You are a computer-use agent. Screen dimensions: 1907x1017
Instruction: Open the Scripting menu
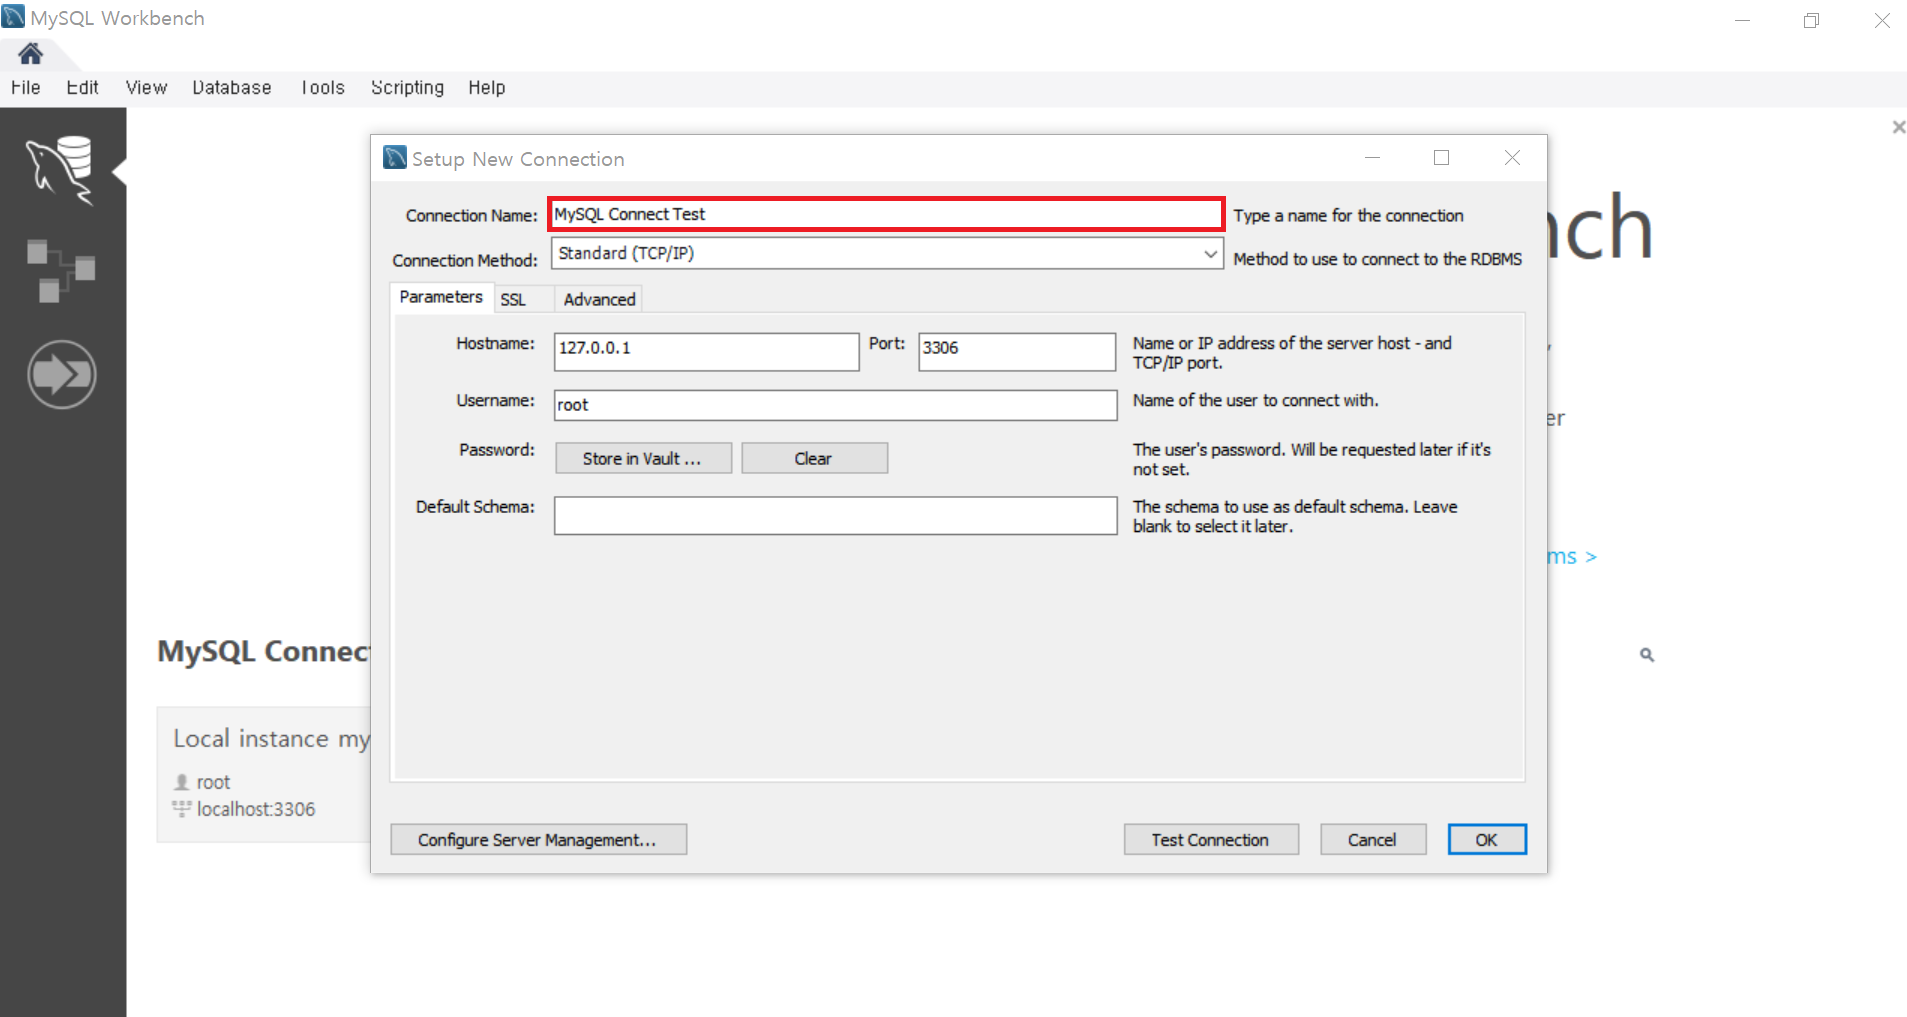[407, 88]
